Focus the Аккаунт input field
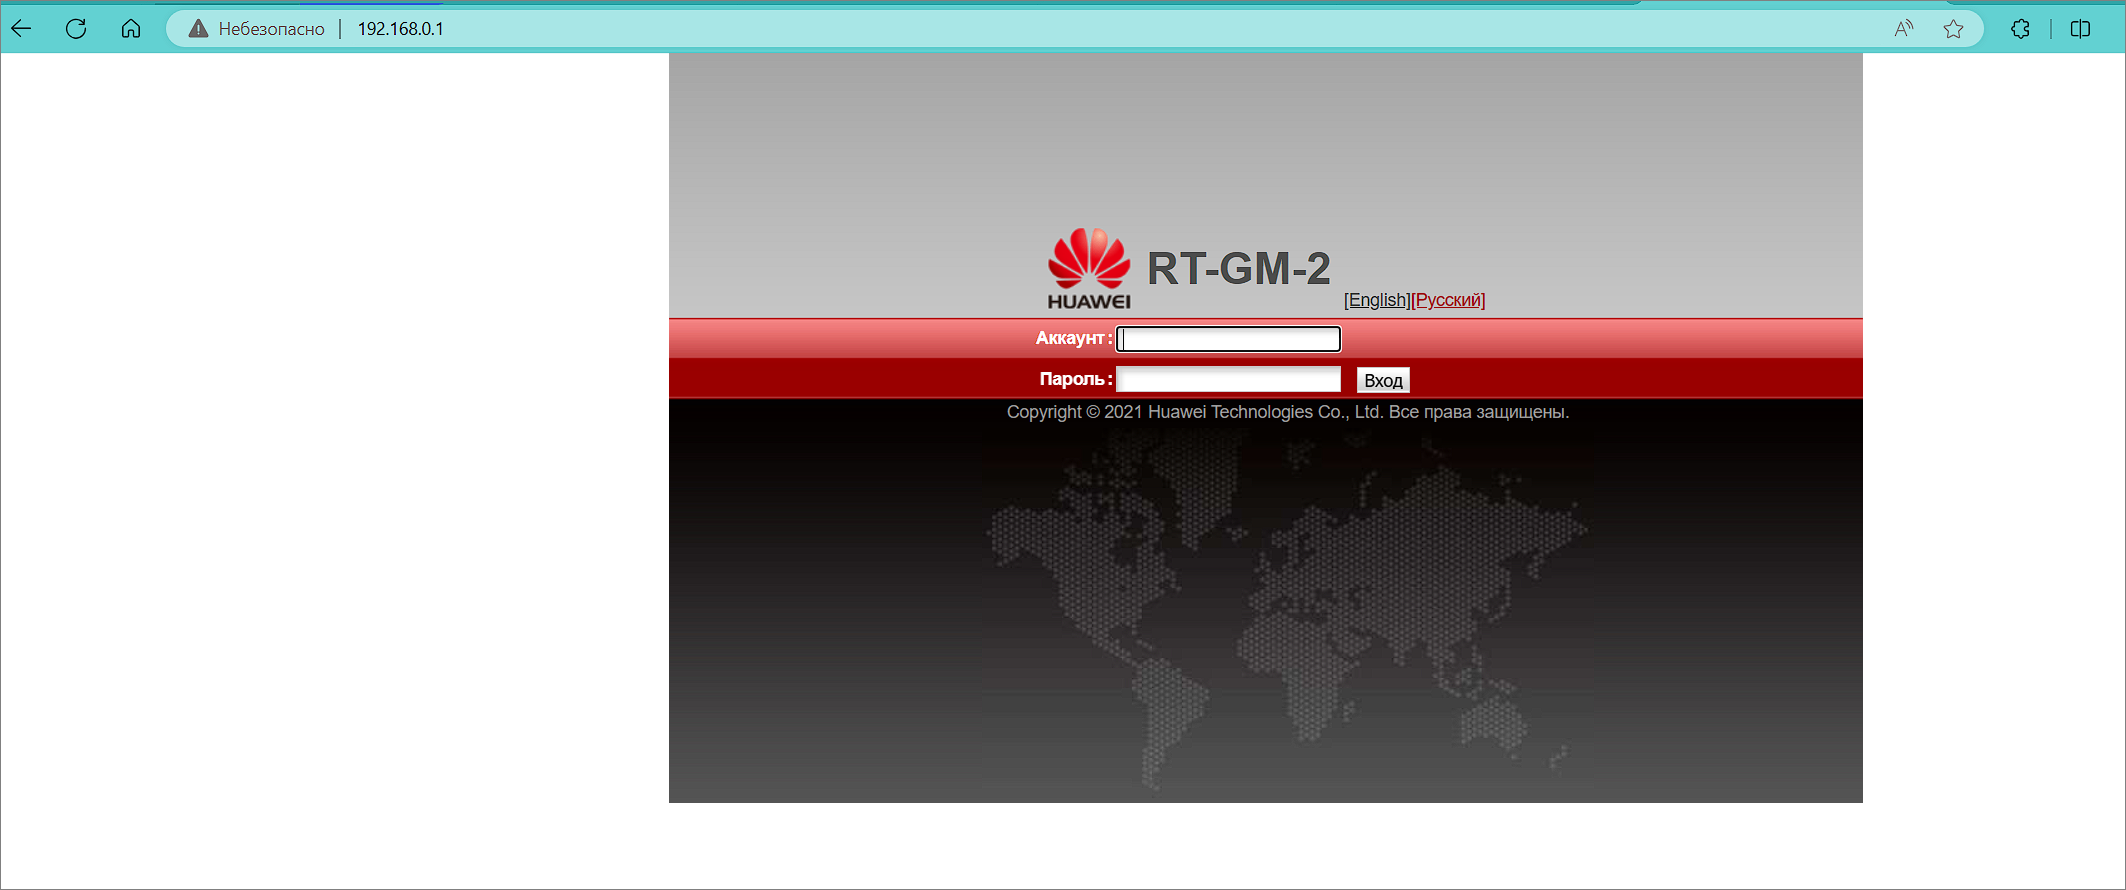Image resolution: width=2126 pixels, height=890 pixels. [1228, 339]
